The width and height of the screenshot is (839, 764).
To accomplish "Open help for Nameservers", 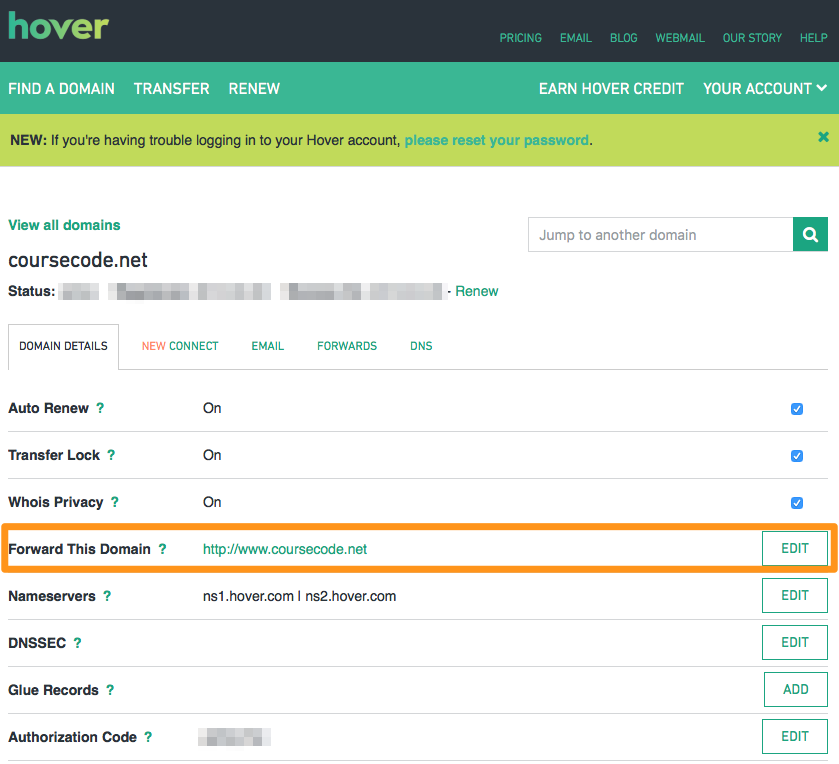I will coord(107,596).
